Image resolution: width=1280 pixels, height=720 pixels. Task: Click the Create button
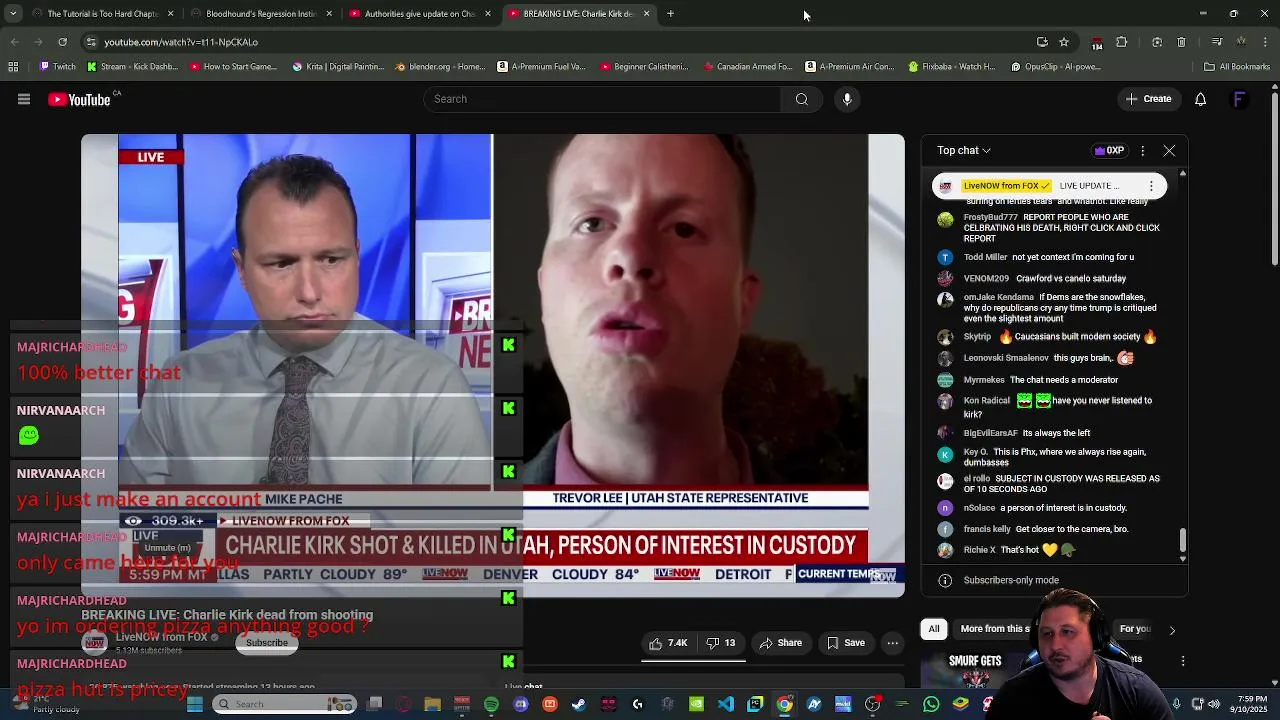point(1148,99)
